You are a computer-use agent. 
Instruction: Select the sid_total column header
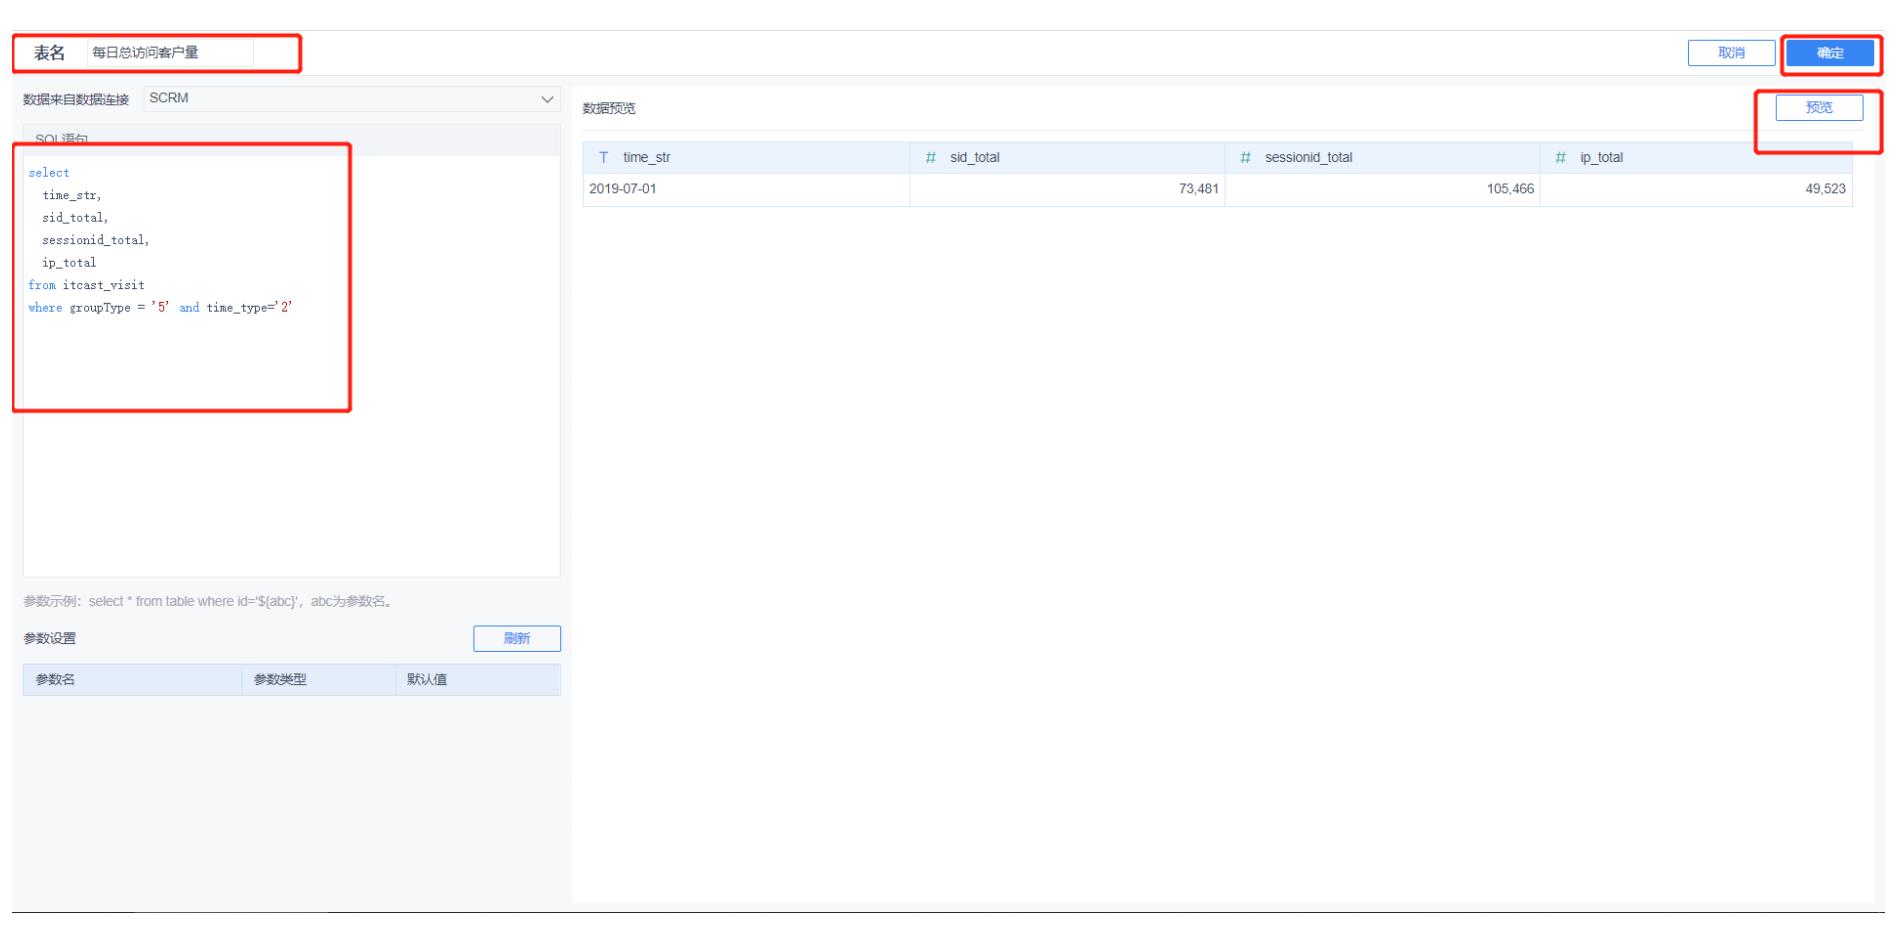tap(1067, 158)
